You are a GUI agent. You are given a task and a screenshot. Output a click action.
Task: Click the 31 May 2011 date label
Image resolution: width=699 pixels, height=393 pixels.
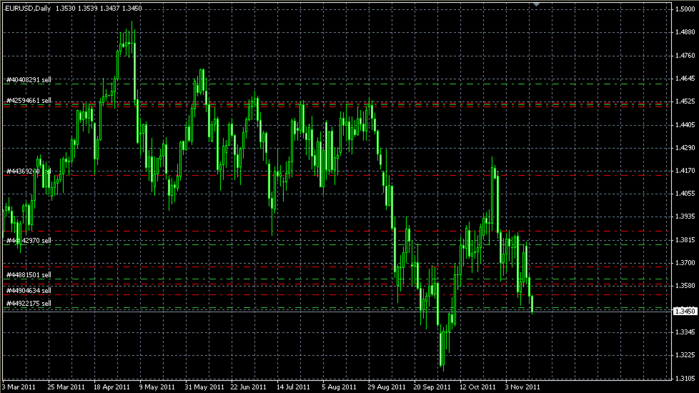[204, 387]
